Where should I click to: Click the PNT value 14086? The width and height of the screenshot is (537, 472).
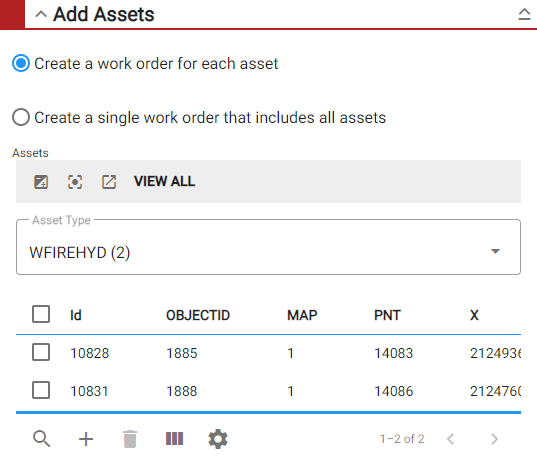point(394,391)
